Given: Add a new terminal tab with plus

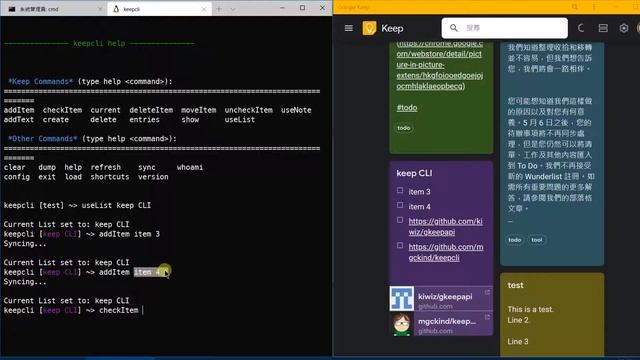Looking at the screenshot, I should pyautogui.click(x=219, y=9).
